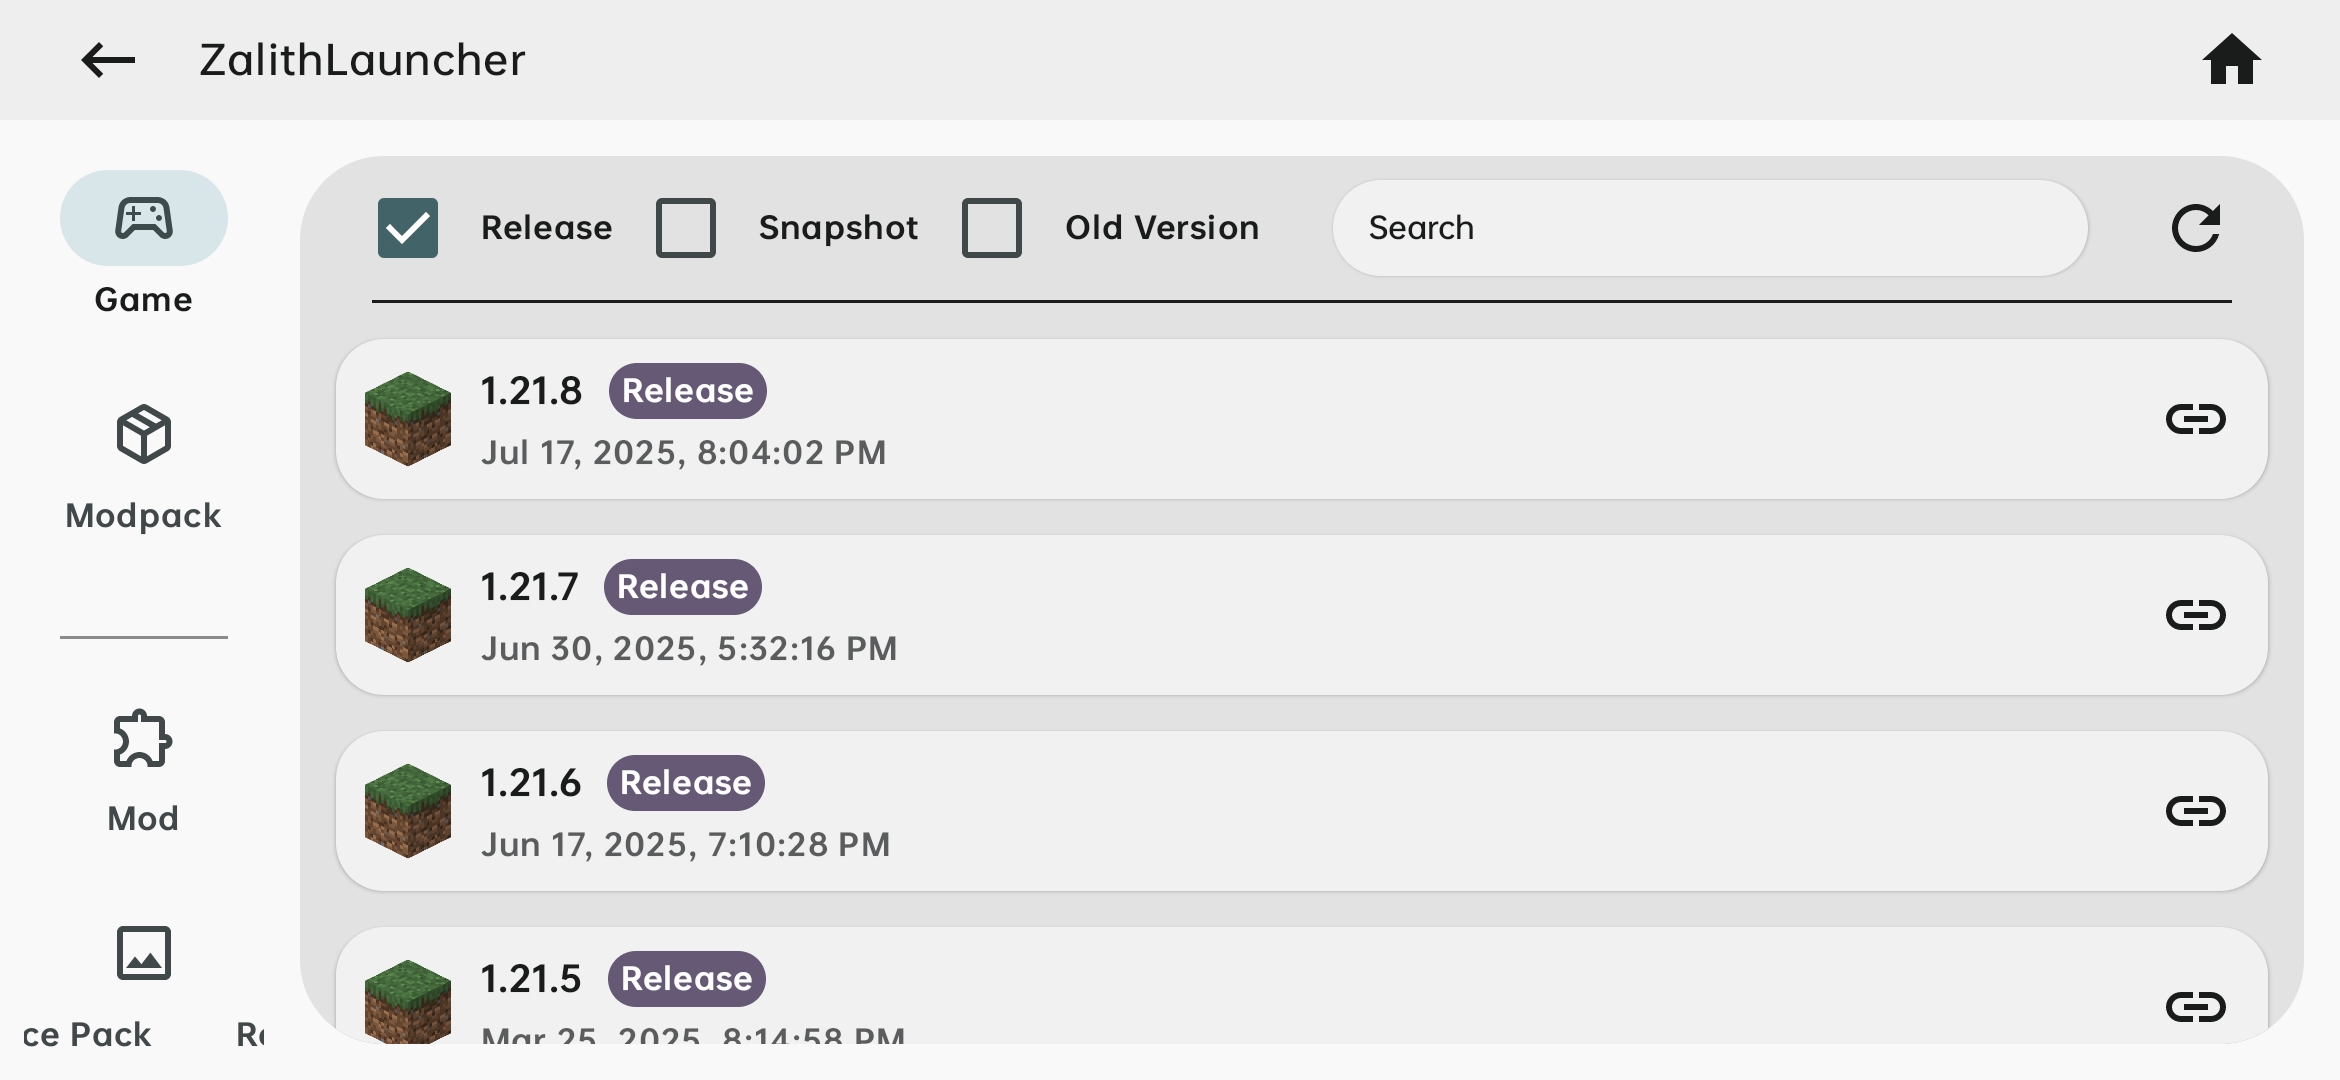The width and height of the screenshot is (2340, 1080).
Task: Select the Game gamepad icon in sidebar
Action: tap(144, 218)
